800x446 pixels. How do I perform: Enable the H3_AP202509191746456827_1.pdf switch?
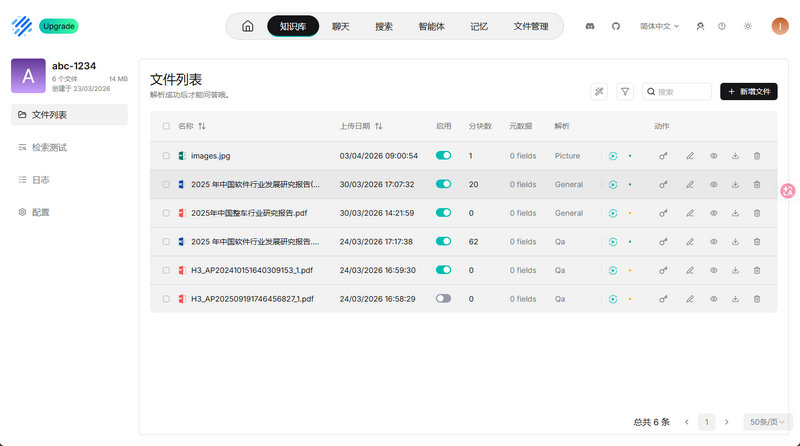pyautogui.click(x=443, y=299)
